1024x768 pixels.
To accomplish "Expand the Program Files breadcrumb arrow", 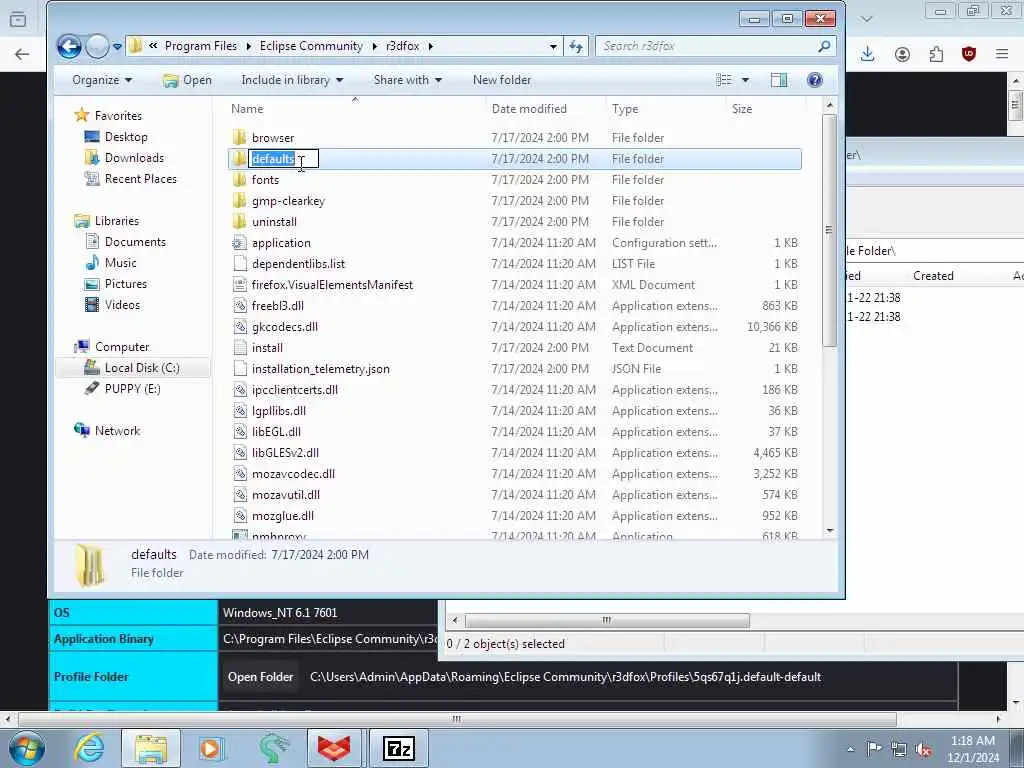I will pos(249,46).
